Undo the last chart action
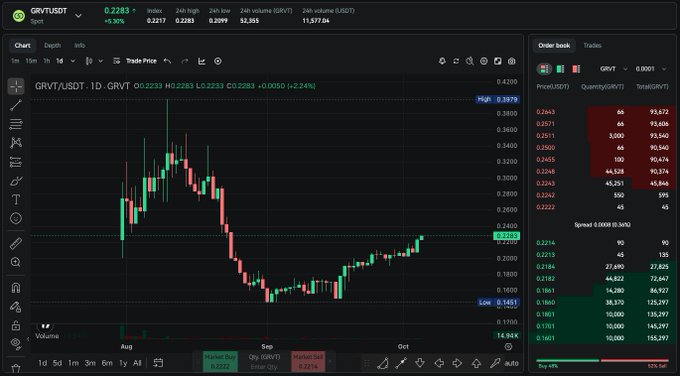 point(167,61)
